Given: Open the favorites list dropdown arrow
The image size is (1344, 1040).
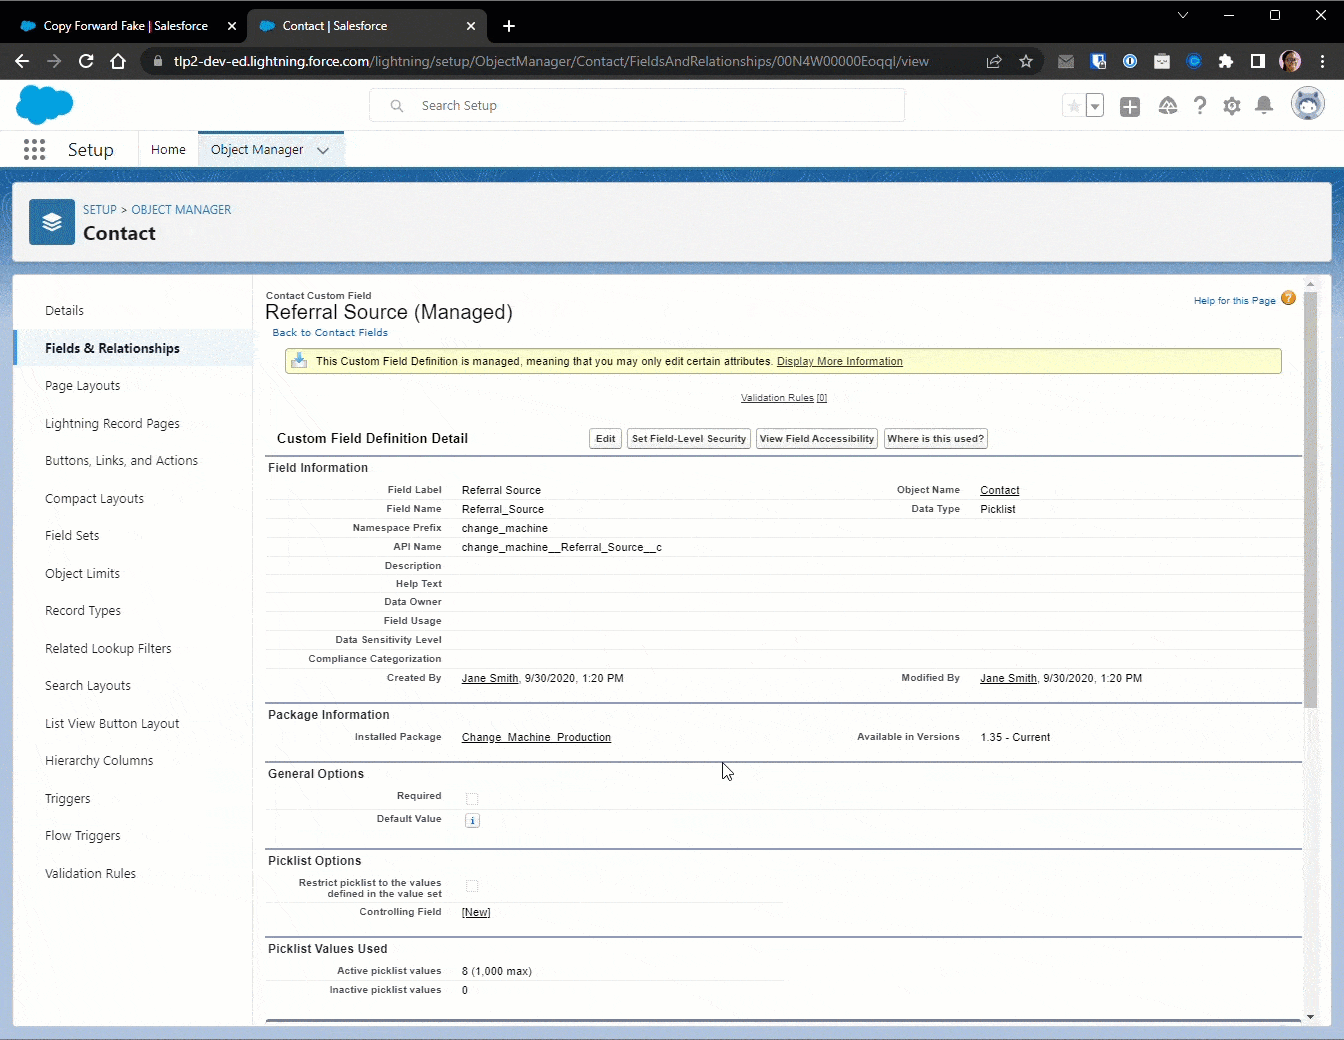Looking at the screenshot, I should pos(1095,106).
